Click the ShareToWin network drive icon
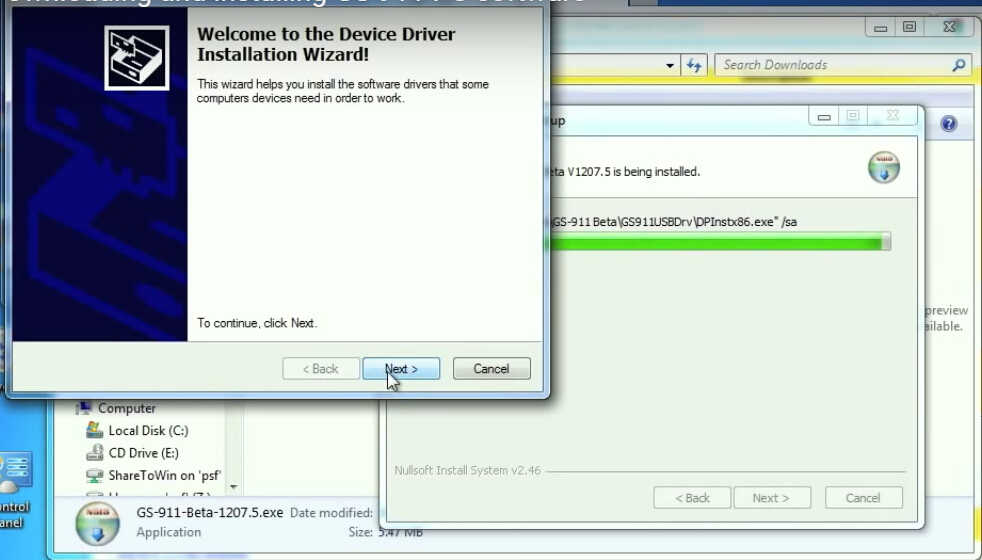Image resolution: width=982 pixels, height=560 pixels. (x=95, y=475)
